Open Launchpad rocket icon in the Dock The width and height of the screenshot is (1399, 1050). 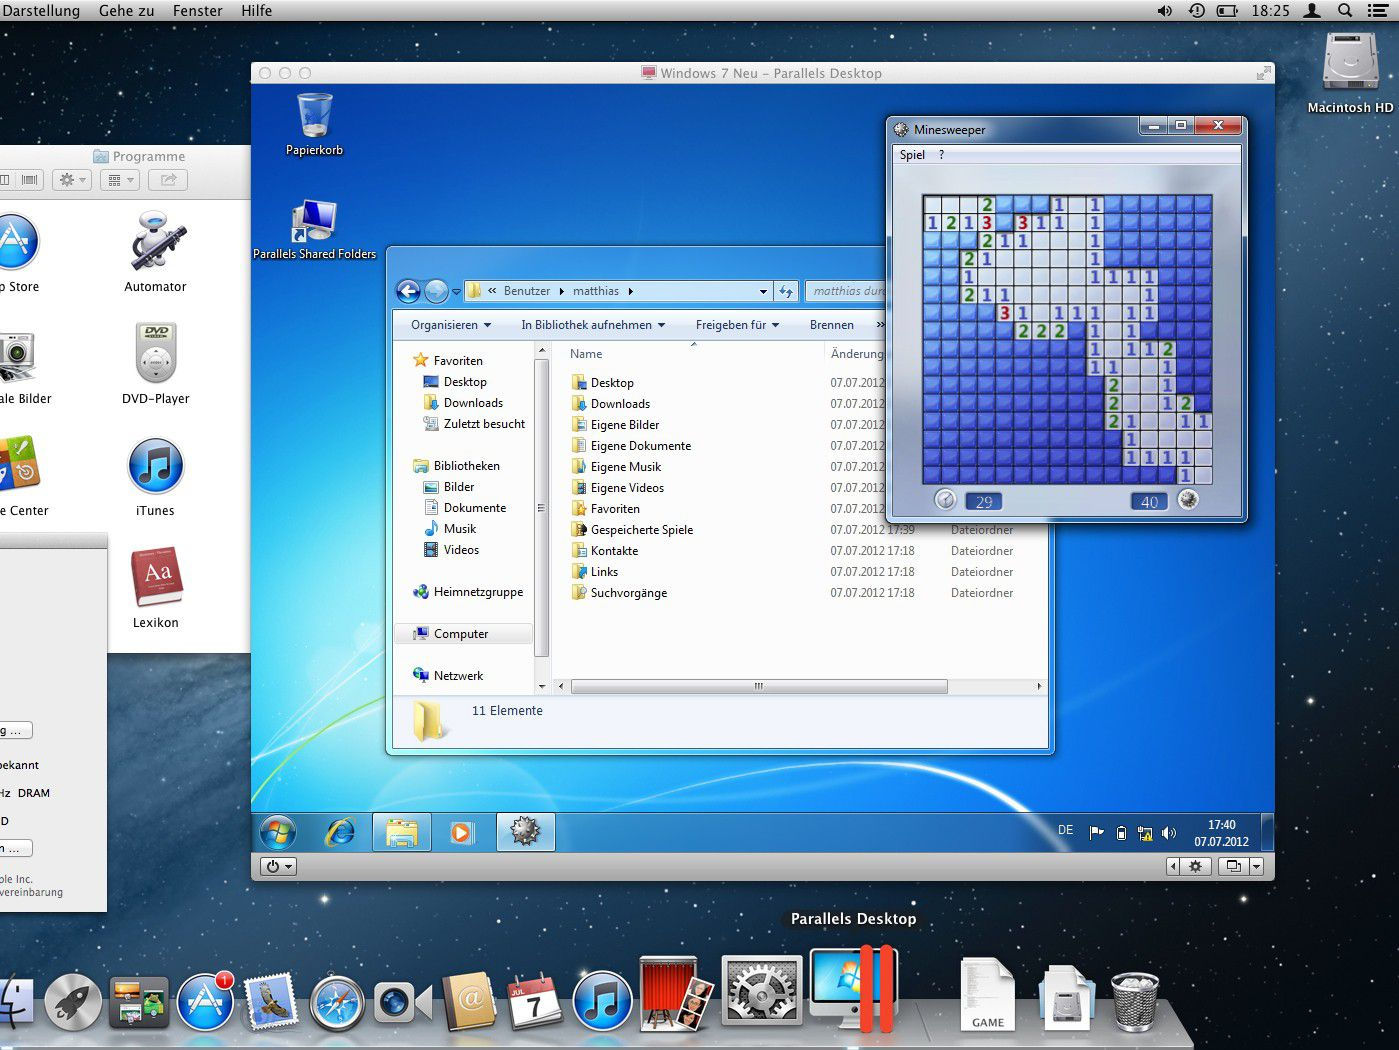pos(73,1002)
